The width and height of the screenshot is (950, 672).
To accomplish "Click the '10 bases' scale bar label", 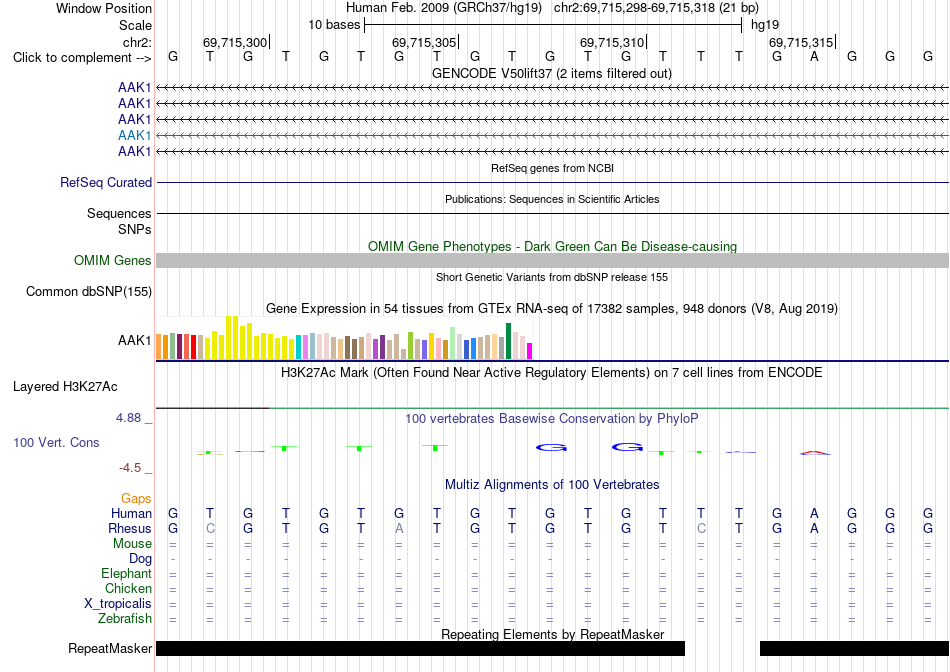I will [x=334, y=25].
